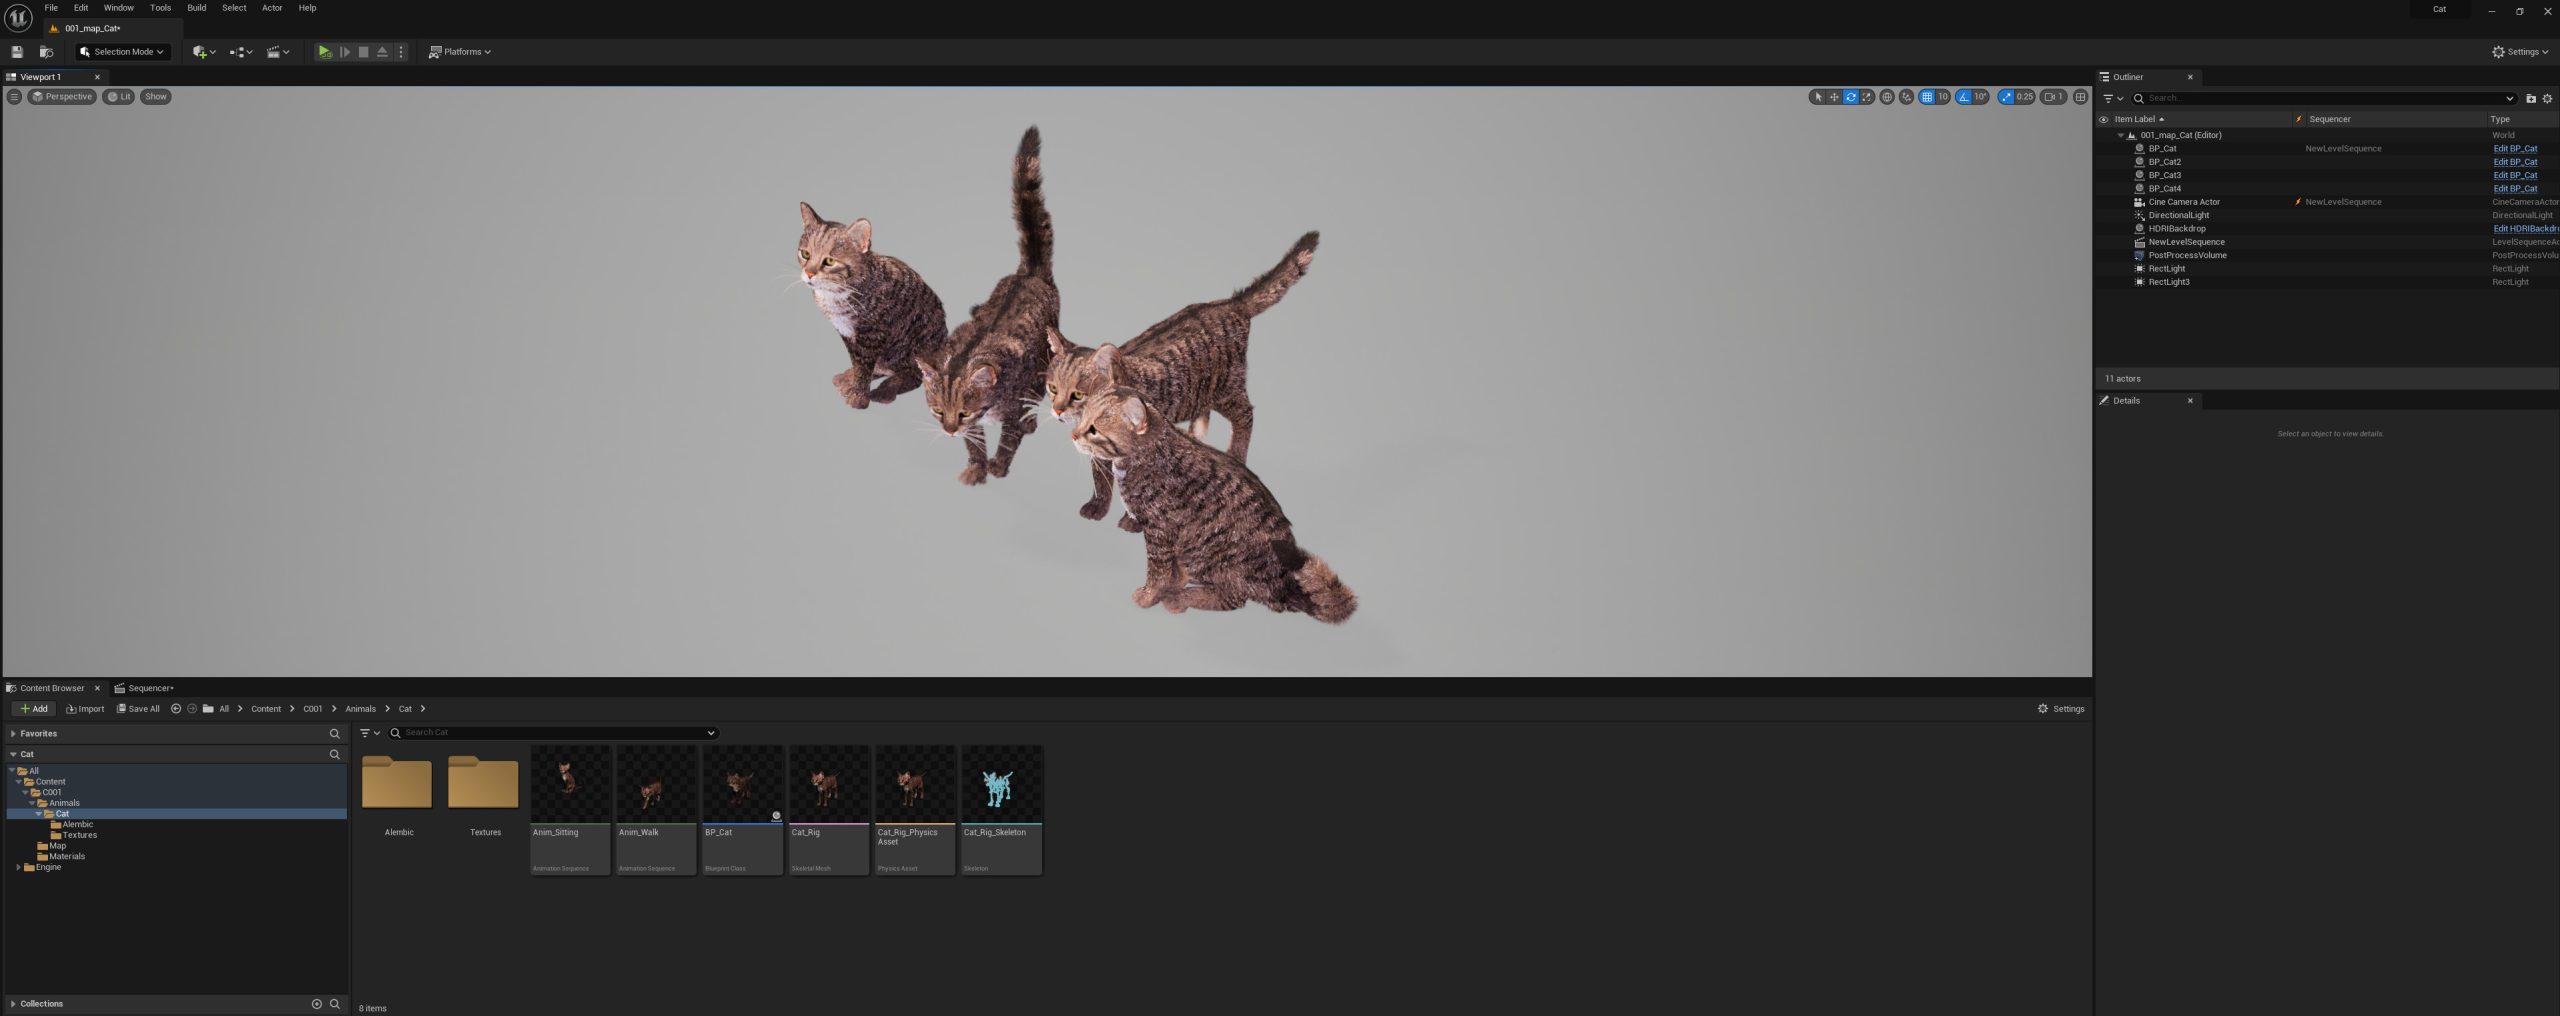Click the Save current level icon
The image size is (2560, 1016).
coord(17,52)
